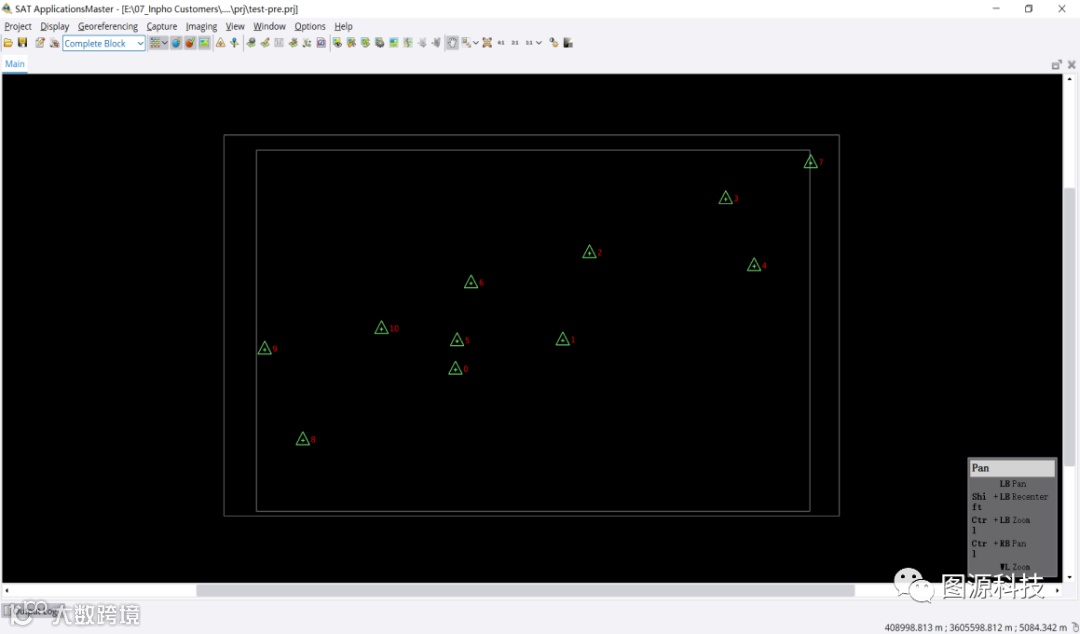The height and width of the screenshot is (634, 1080).
Task: Toggle the image display toolbar icon
Action: (x=205, y=43)
